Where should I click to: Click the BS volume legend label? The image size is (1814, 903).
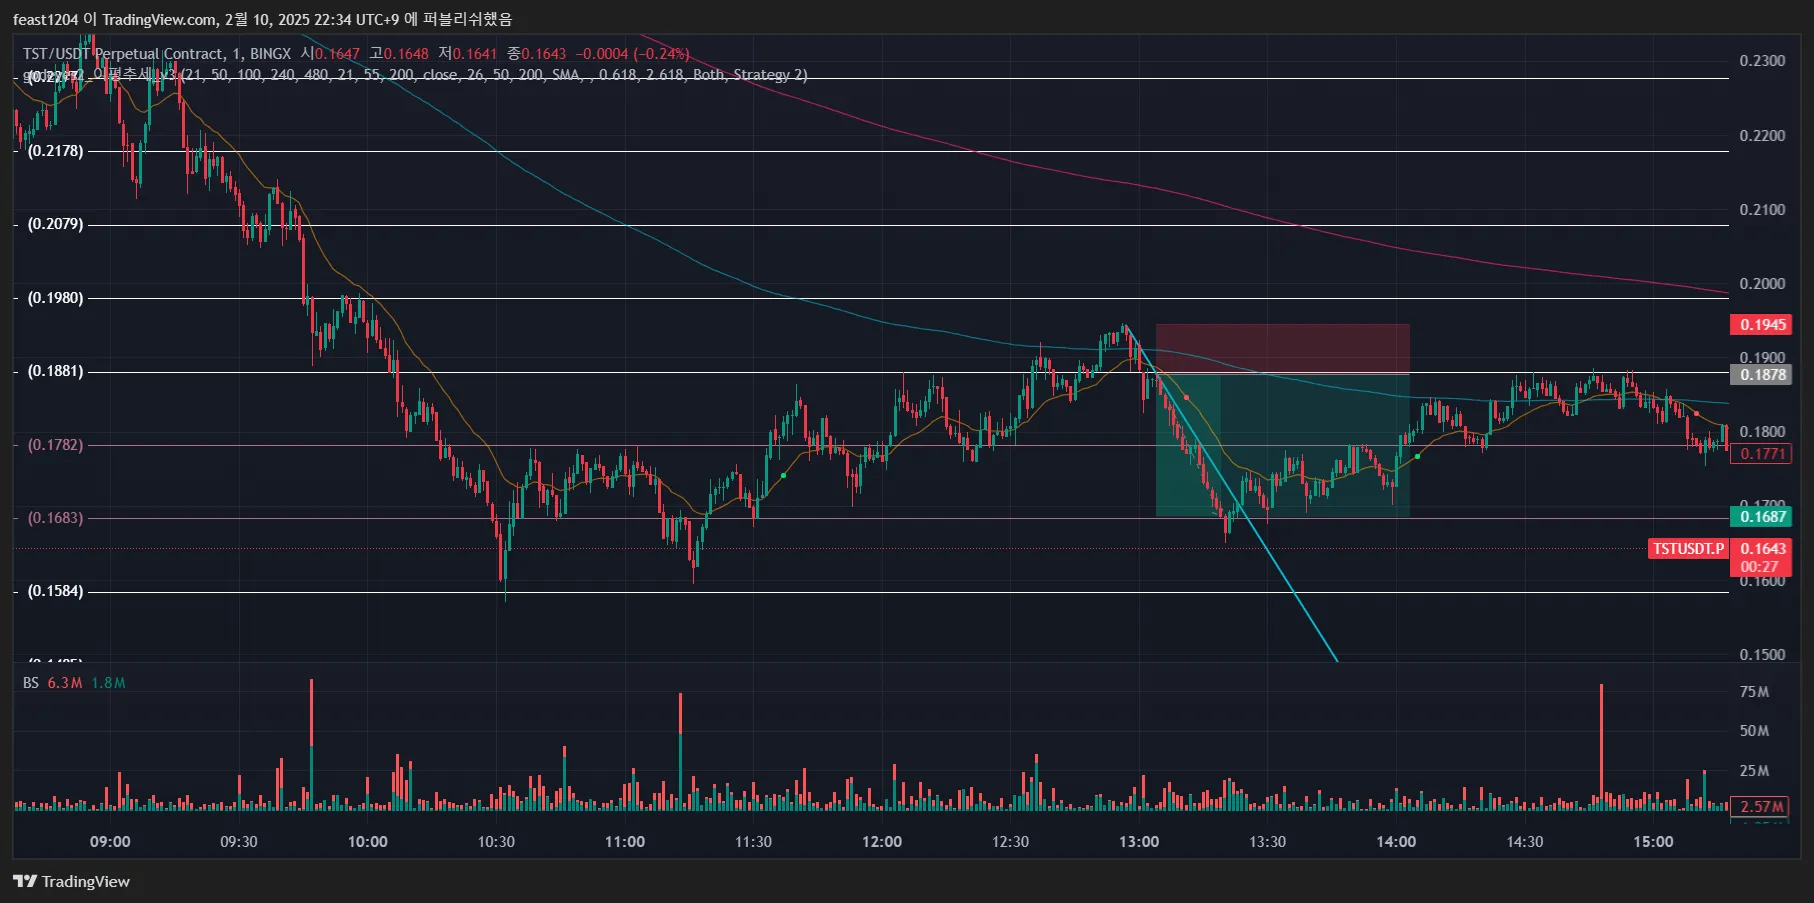pos(31,683)
